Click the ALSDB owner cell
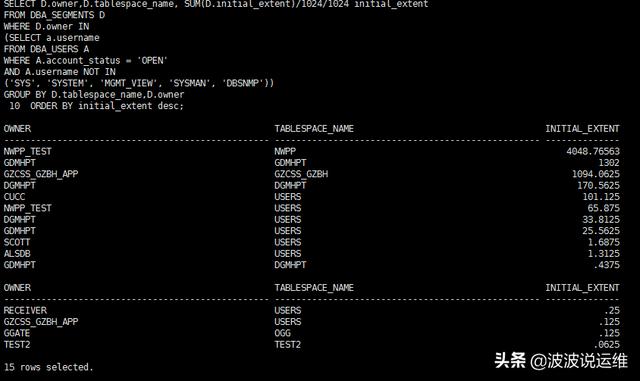Viewport: 640px width, 381px height. [x=17, y=254]
